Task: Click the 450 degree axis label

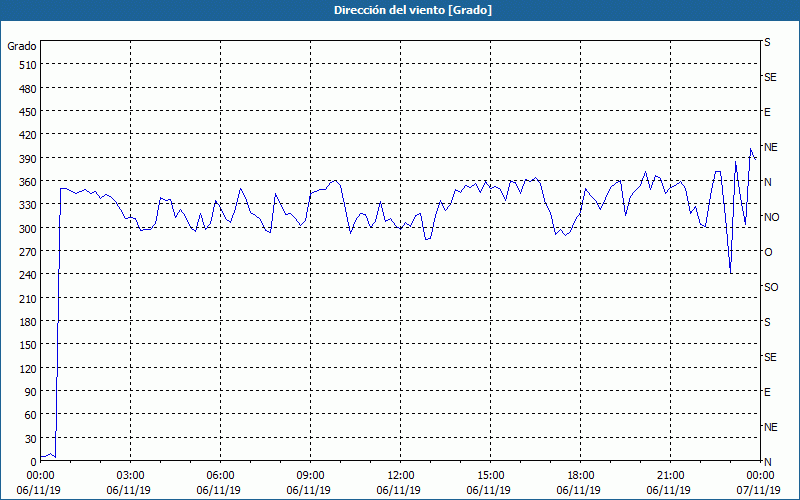Action: [29, 112]
